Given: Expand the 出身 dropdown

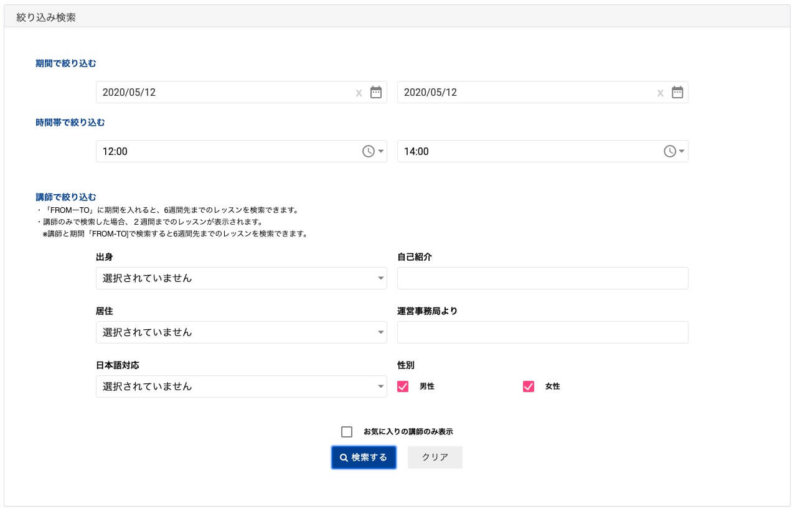Looking at the screenshot, I should [241, 278].
